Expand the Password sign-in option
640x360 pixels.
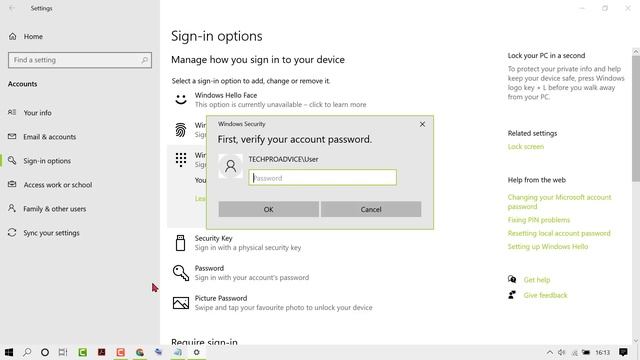tap(252, 273)
